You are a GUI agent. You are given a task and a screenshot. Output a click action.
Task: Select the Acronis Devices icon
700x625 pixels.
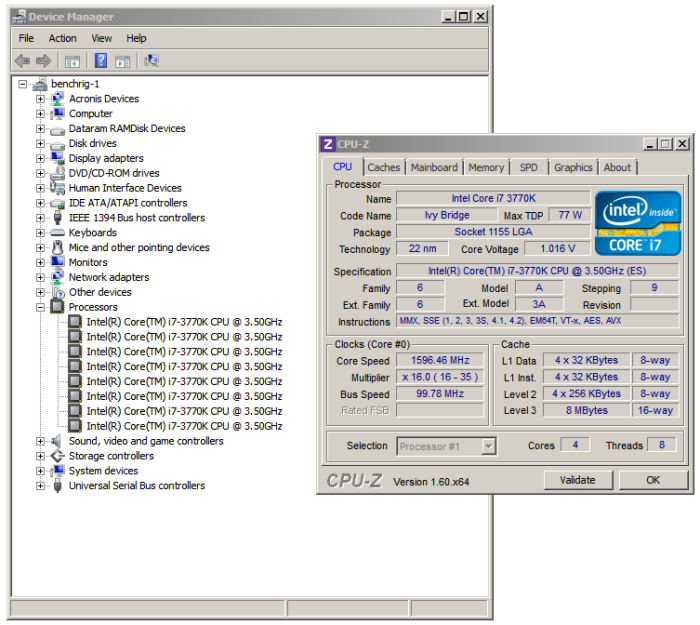(x=57, y=99)
